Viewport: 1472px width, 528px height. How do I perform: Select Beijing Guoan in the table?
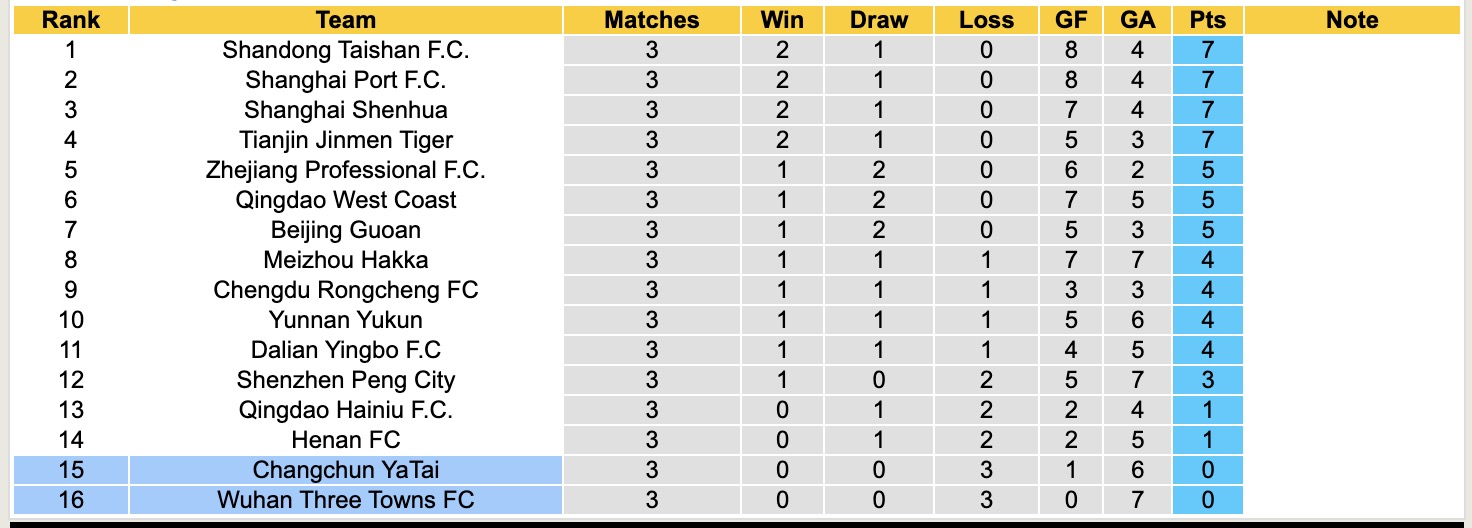tap(345, 230)
